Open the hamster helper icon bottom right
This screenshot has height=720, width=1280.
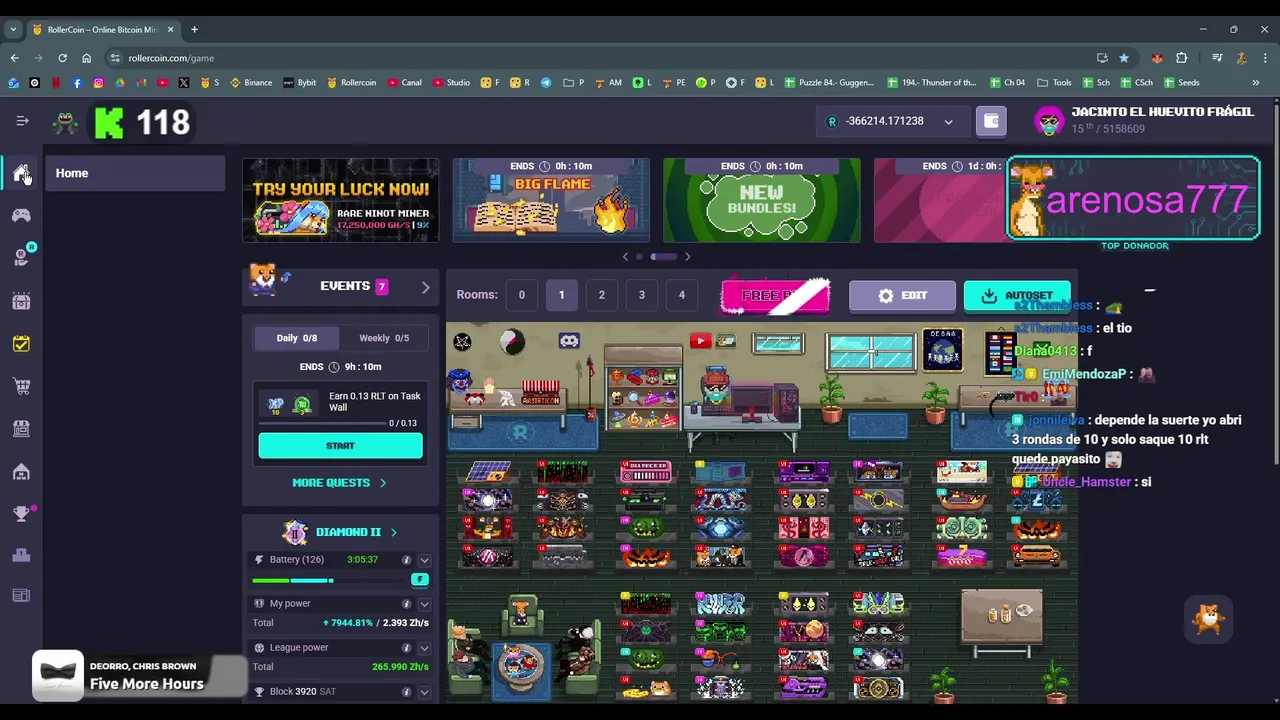click(x=1209, y=619)
